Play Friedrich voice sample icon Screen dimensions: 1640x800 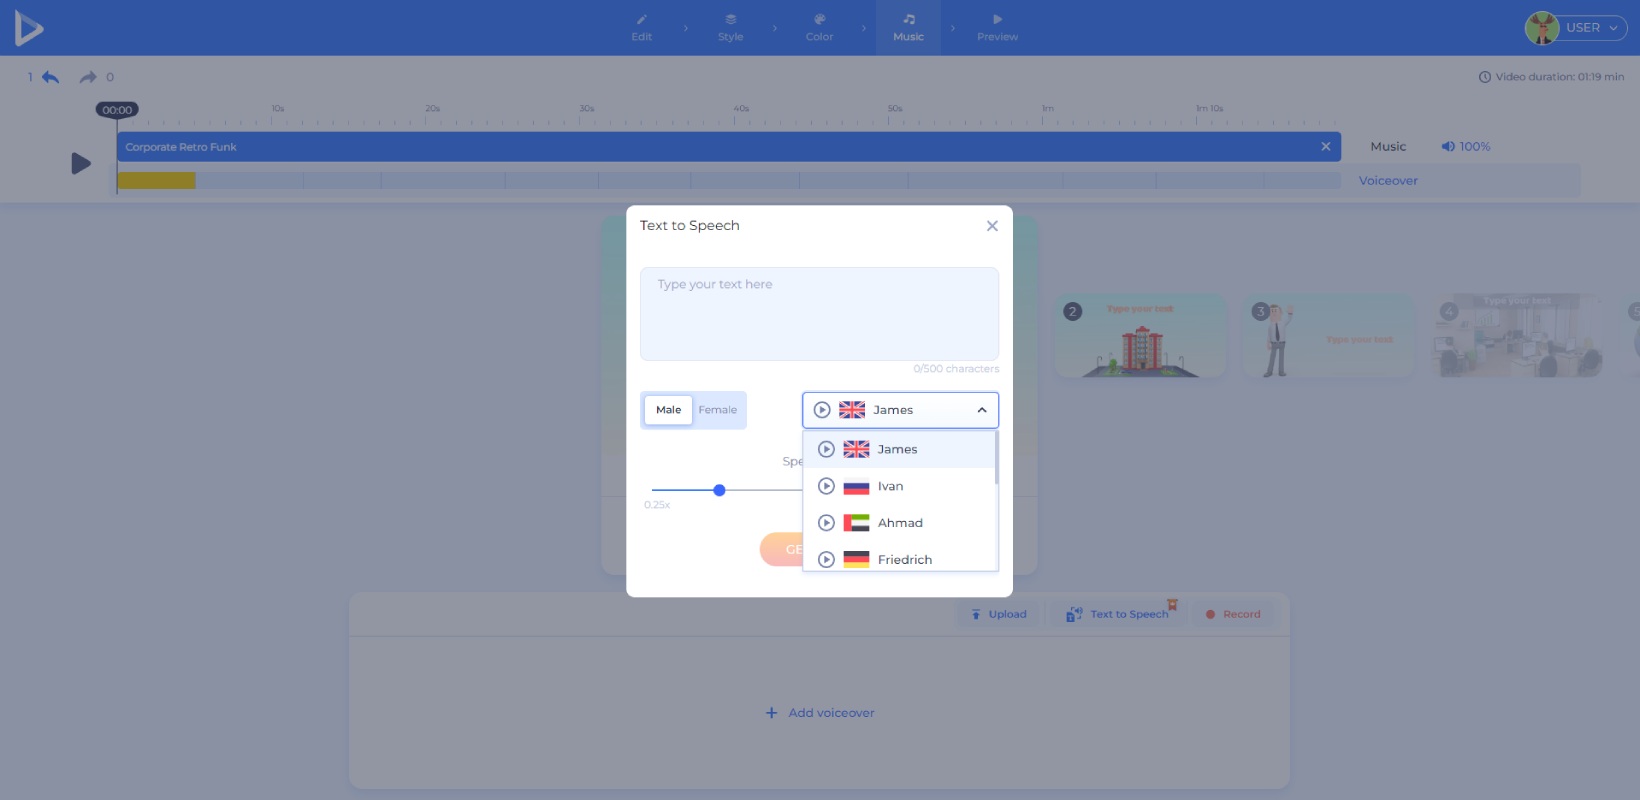click(x=826, y=560)
